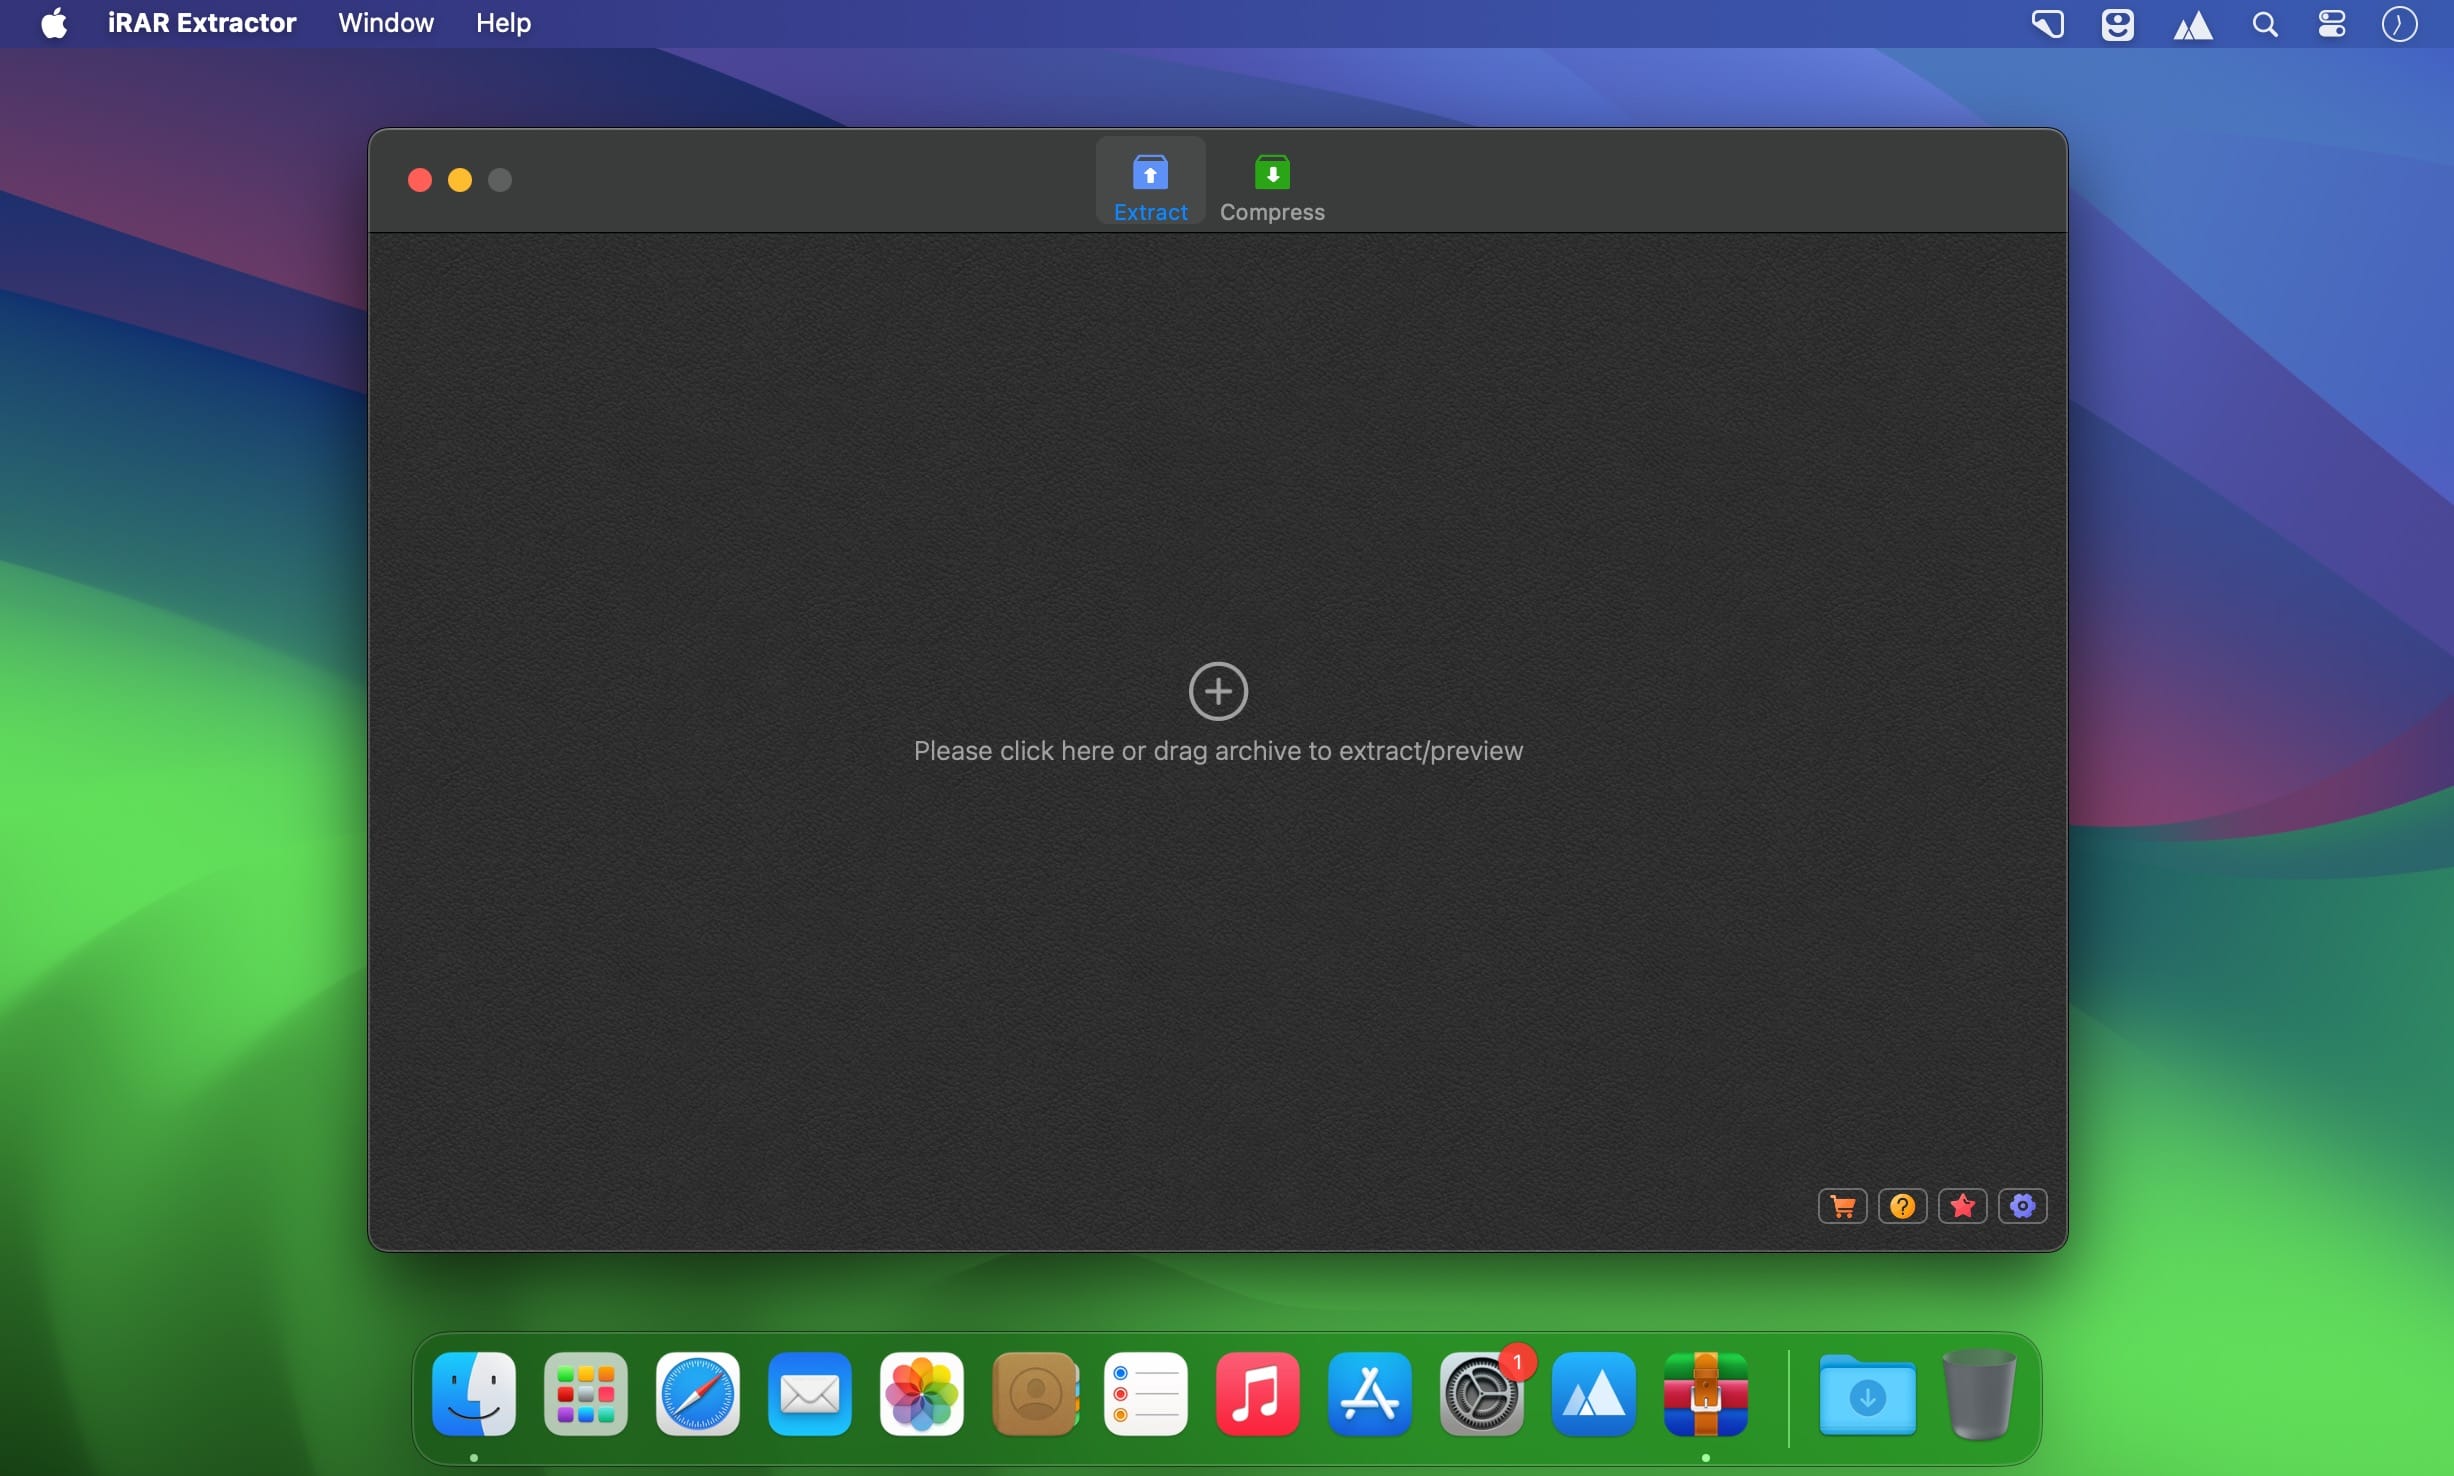Open the iRAR Extractor app menu
The image size is (2454, 1476).
point(202,23)
